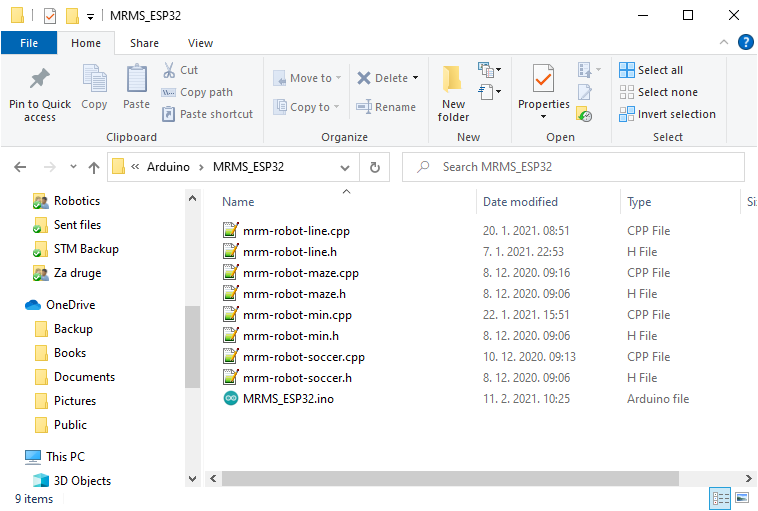This screenshot has width=758, height=511.
Task: Open the address bar history dropdown
Action: point(346,167)
